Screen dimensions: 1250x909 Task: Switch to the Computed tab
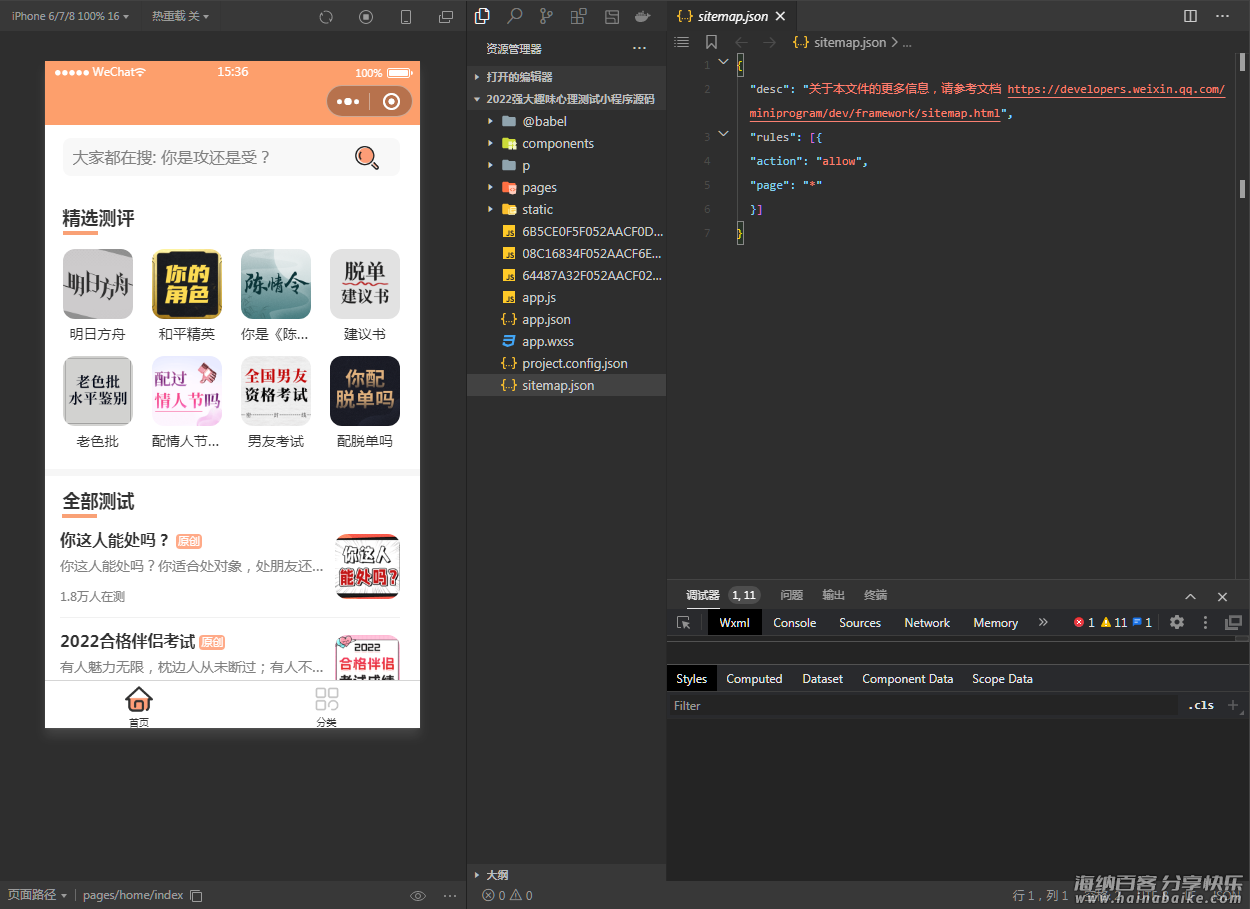pyautogui.click(x=754, y=678)
